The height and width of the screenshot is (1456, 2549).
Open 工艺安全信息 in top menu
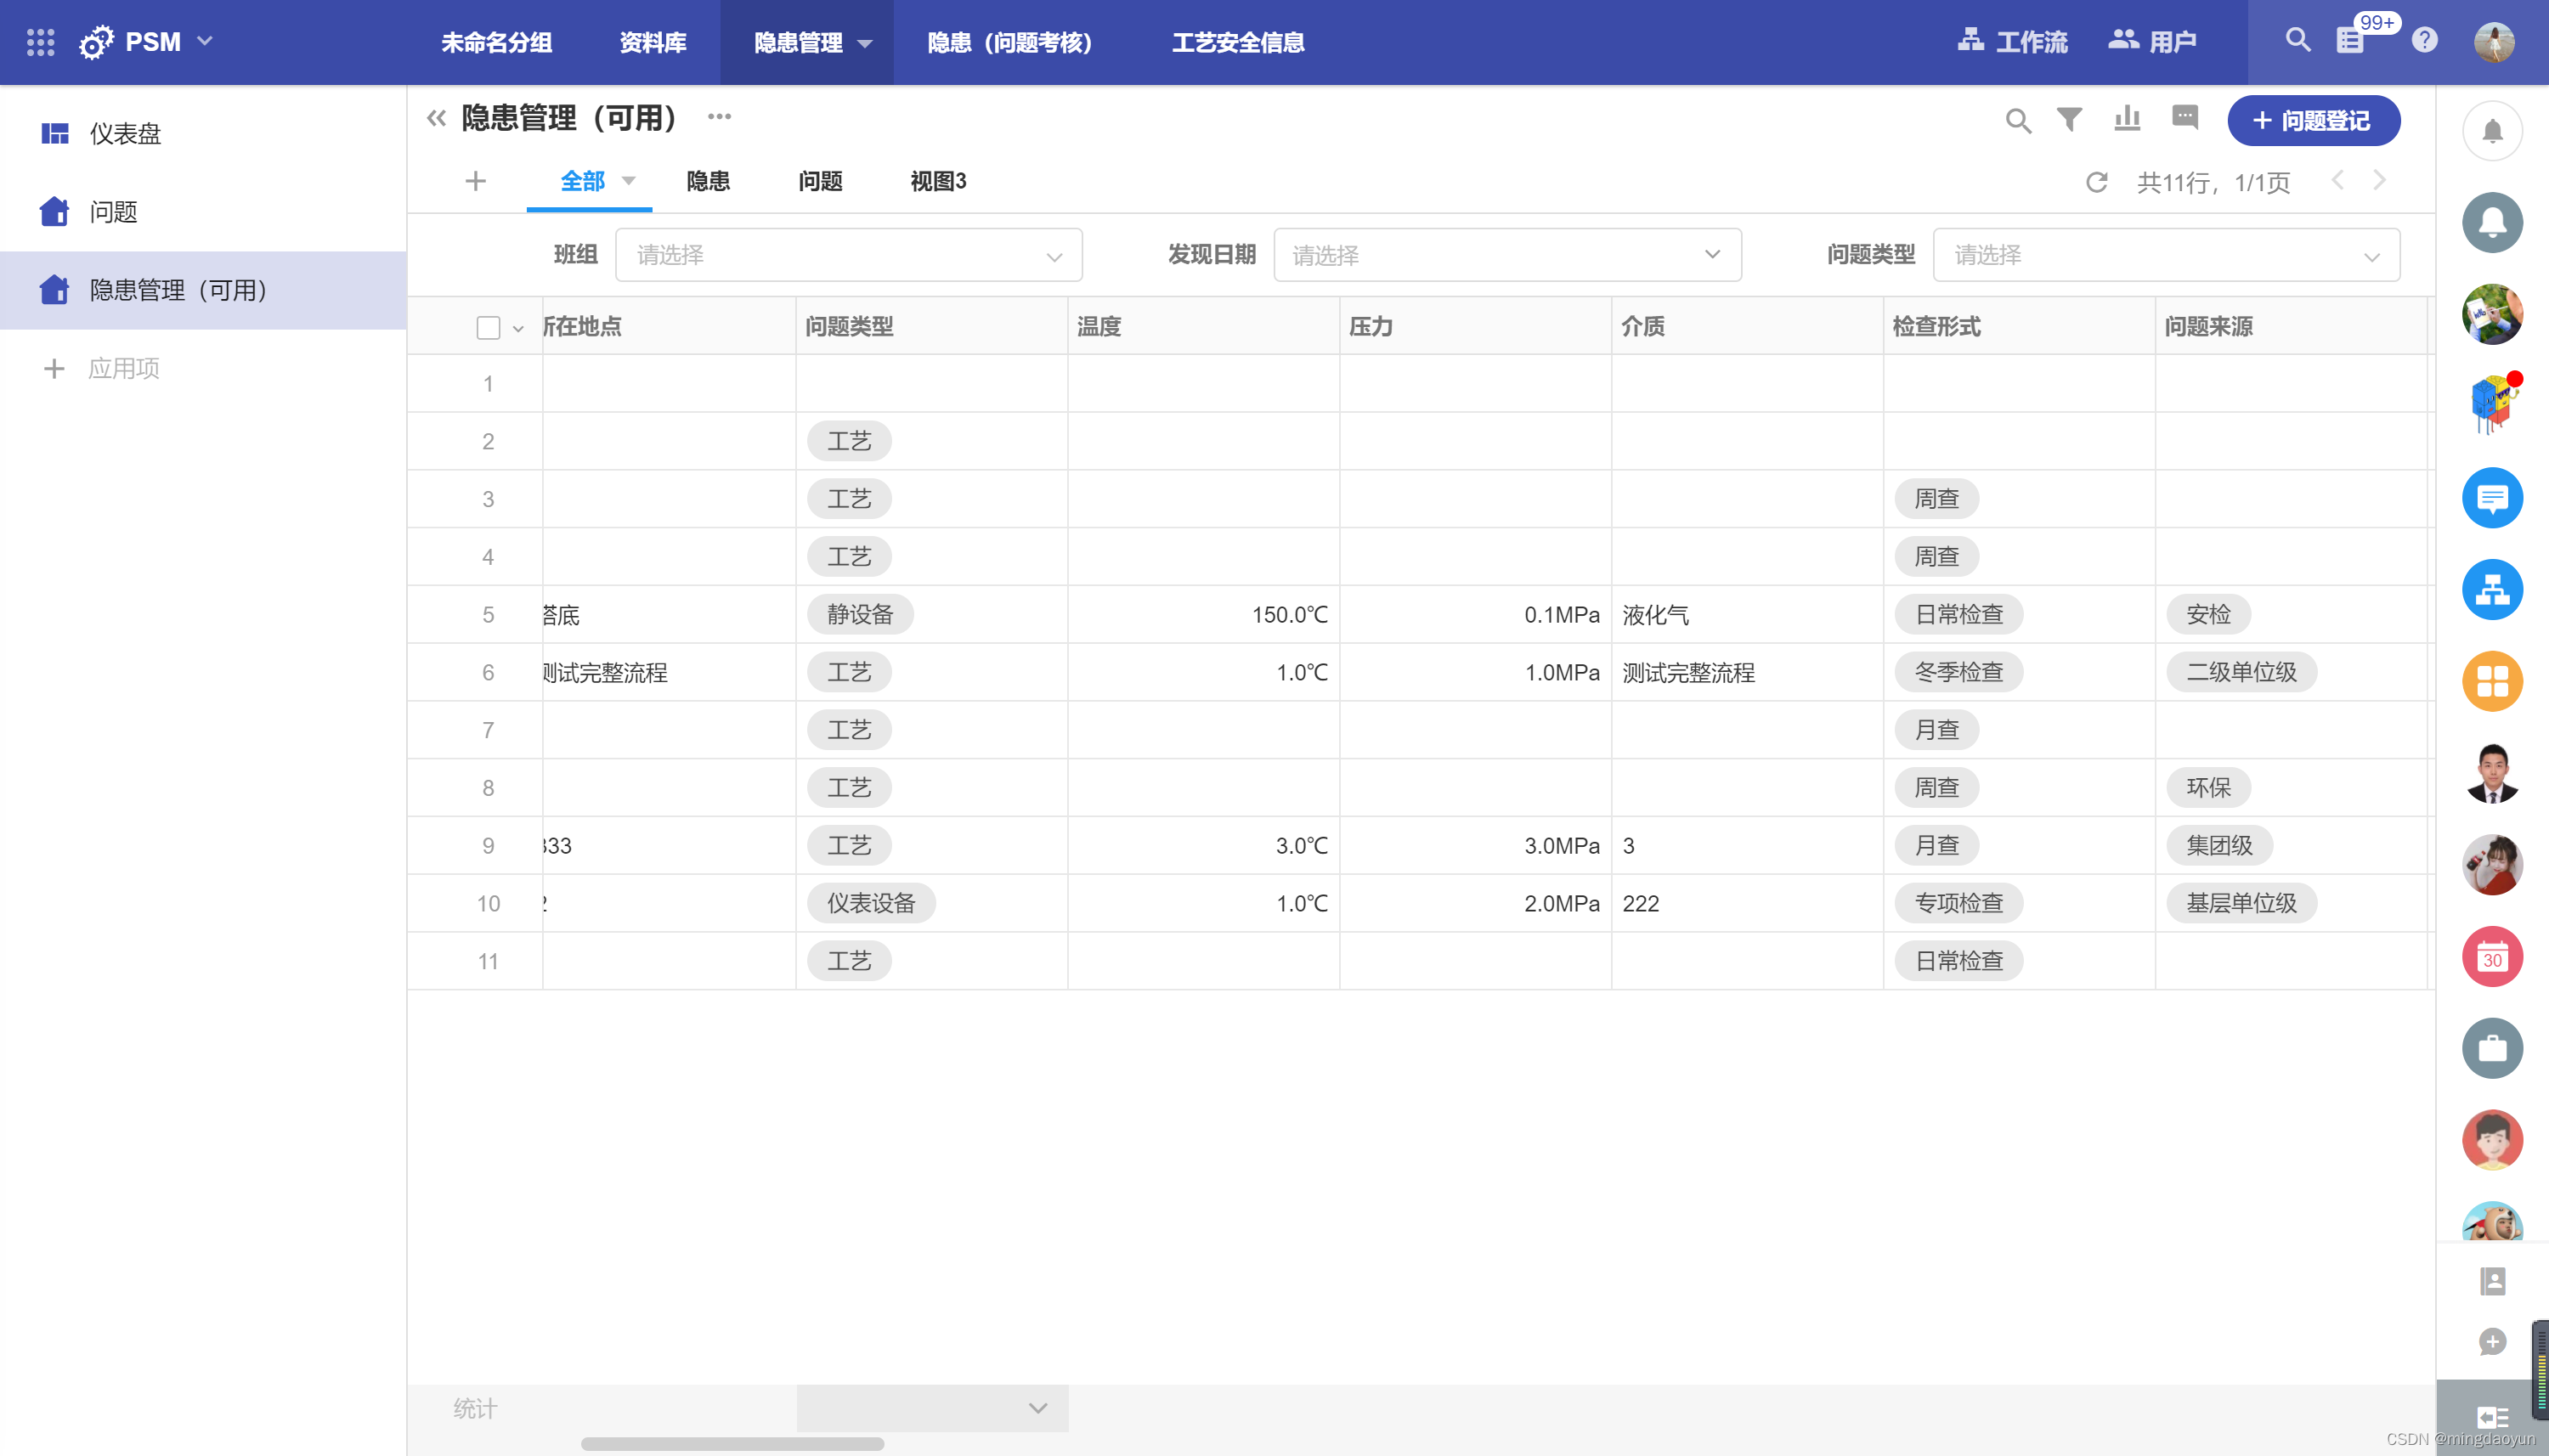click(1237, 42)
